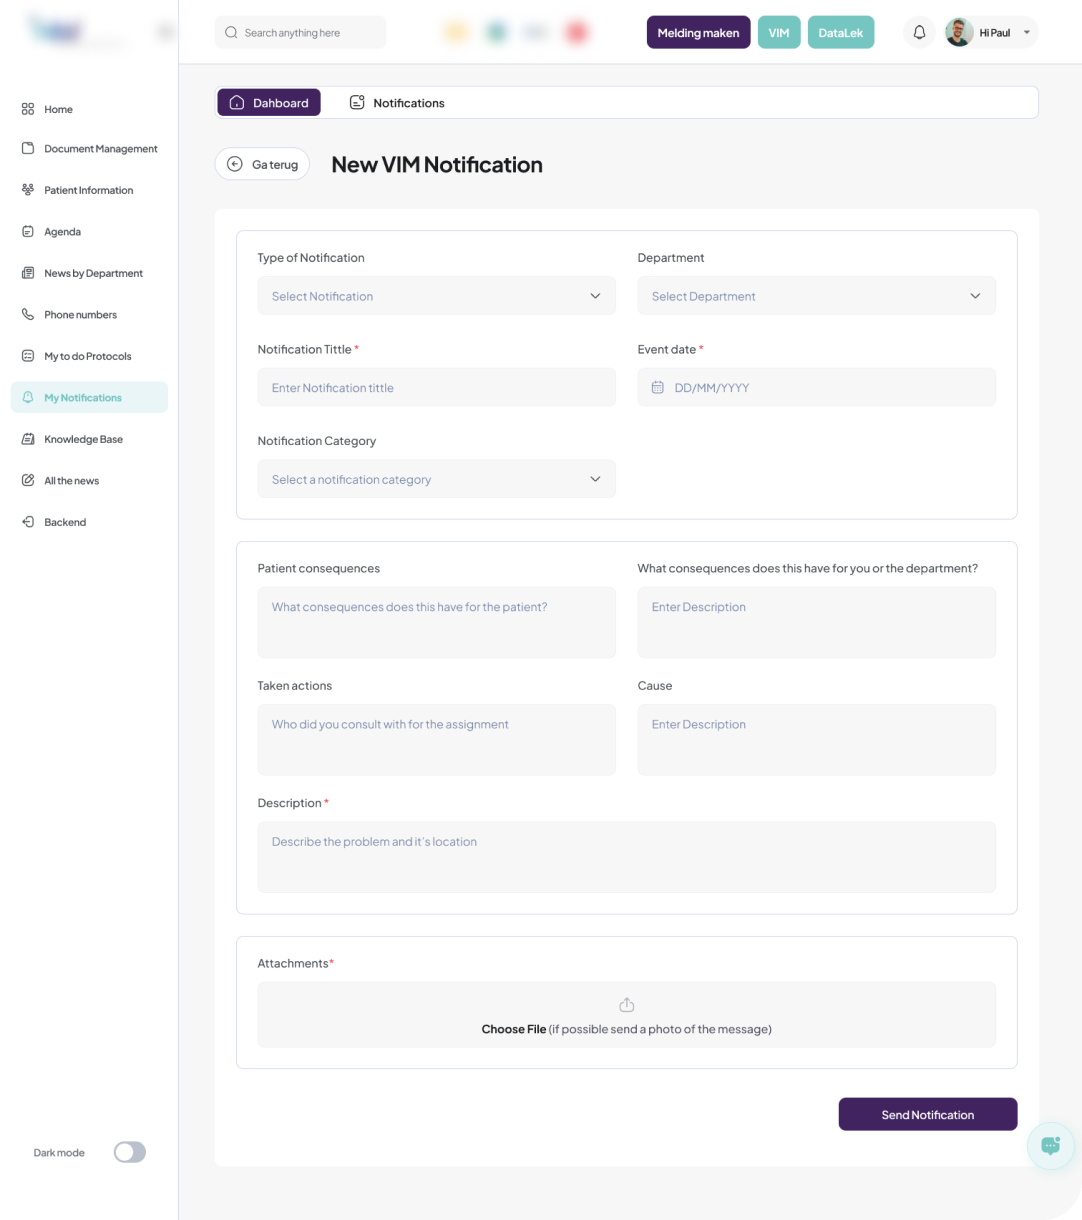Click the search magnifier icon
Screen dimensions: 1082x1220
[x=232, y=33]
